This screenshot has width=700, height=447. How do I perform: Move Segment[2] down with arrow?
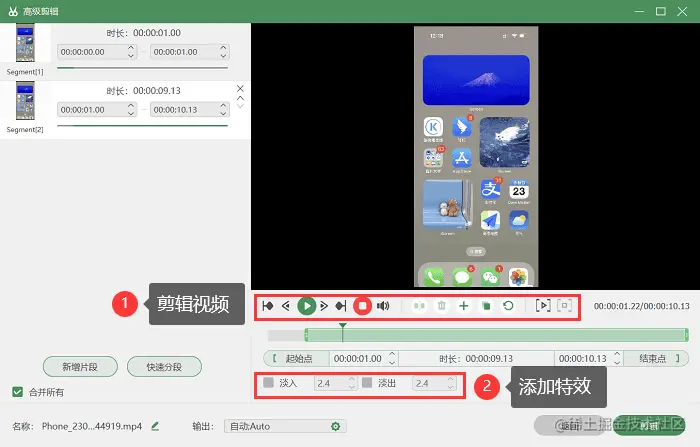point(240,106)
